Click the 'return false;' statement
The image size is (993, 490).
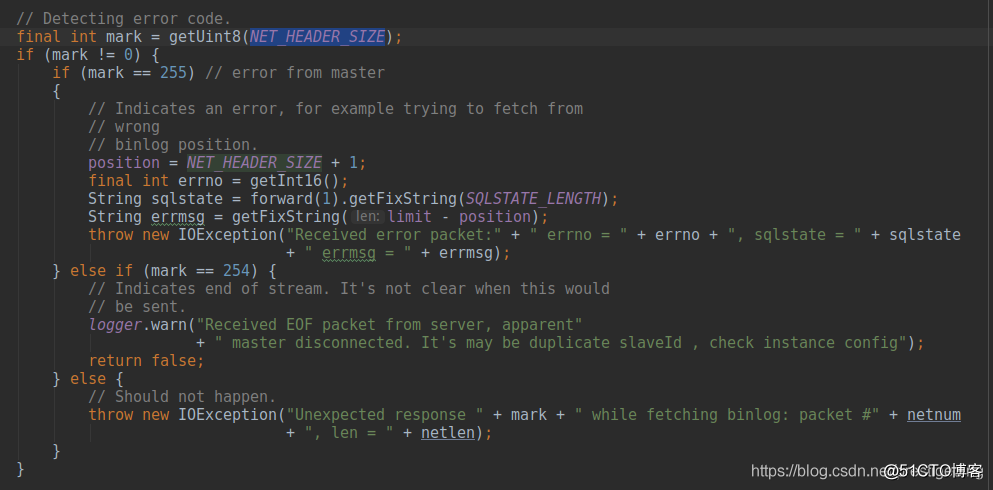147,361
